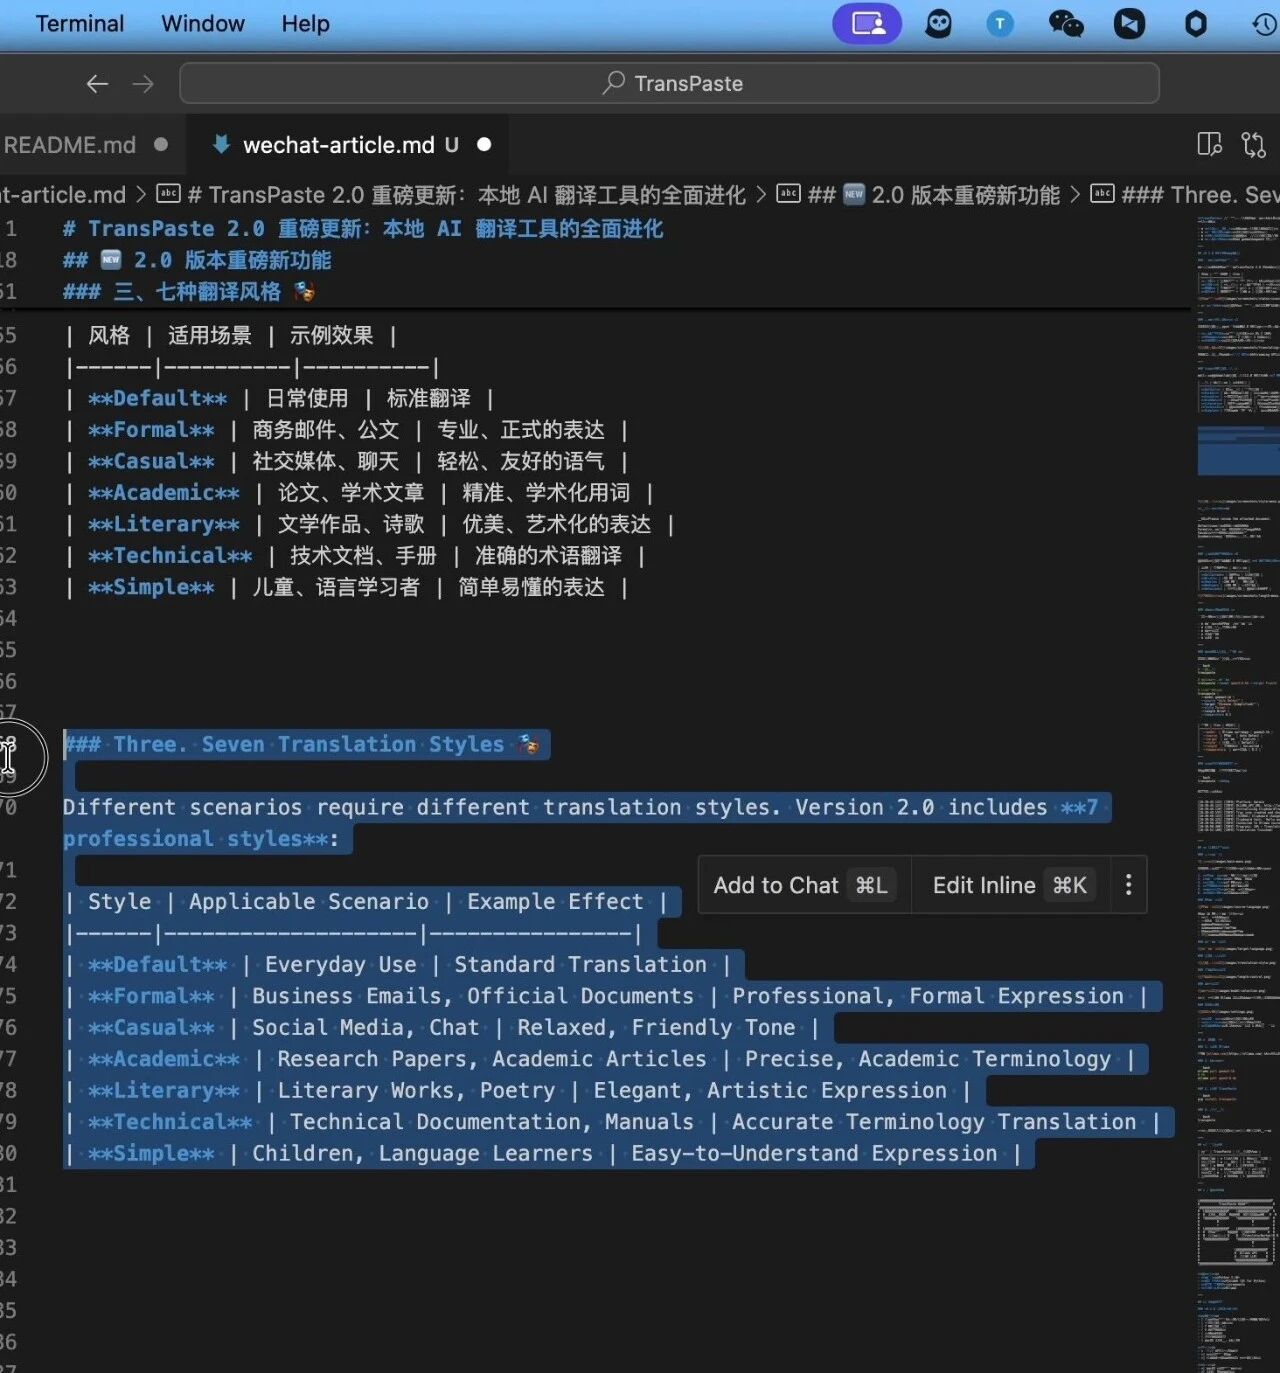Click the '**Simple**' 儿童 row

click(347, 587)
